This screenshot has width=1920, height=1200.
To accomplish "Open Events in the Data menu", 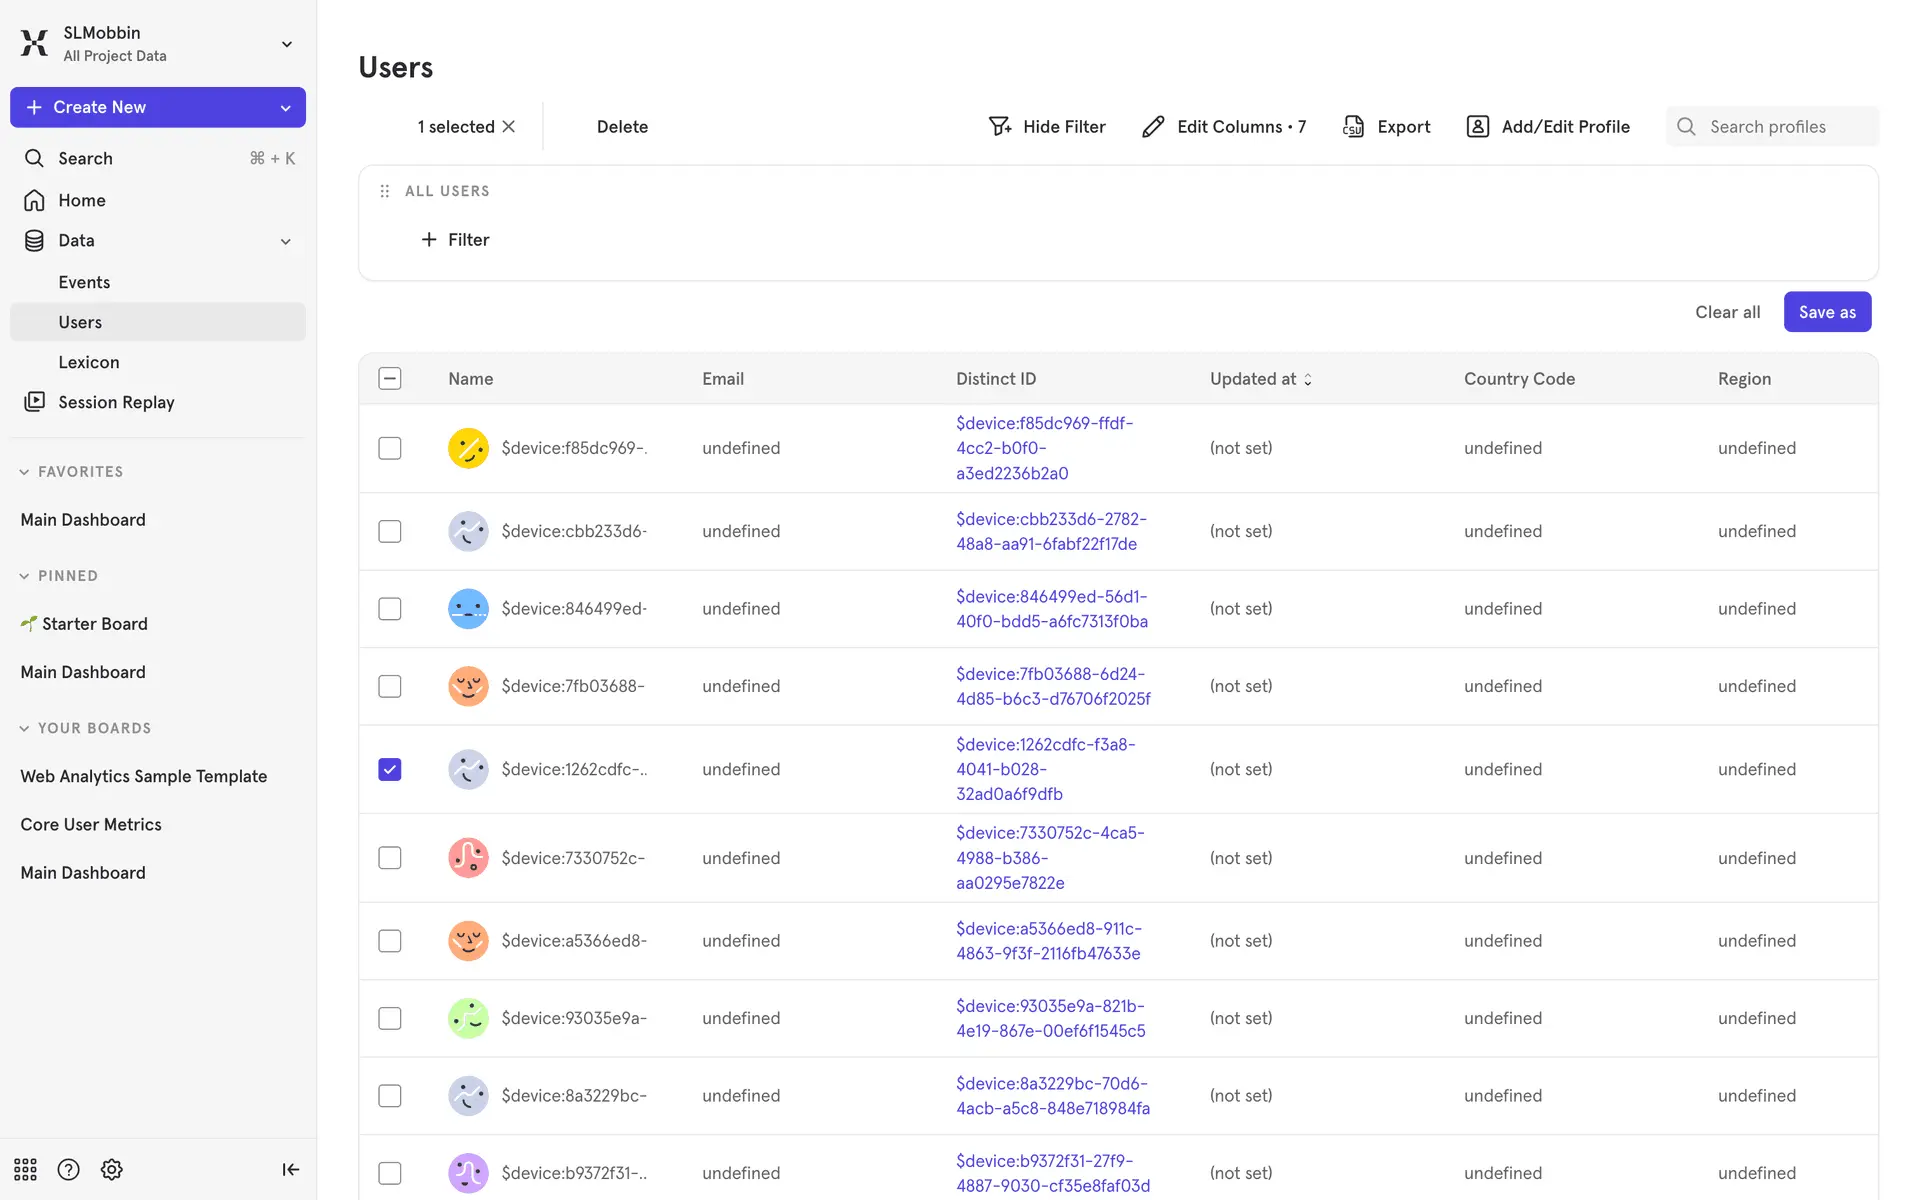I will coord(84,282).
